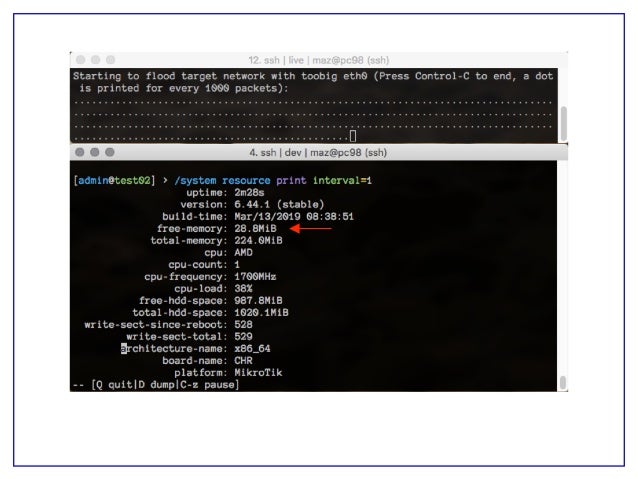The height and width of the screenshot is (479, 638).
Task: Click scrollbar thumb in the dev ssh window
Action: click(x=563, y=383)
